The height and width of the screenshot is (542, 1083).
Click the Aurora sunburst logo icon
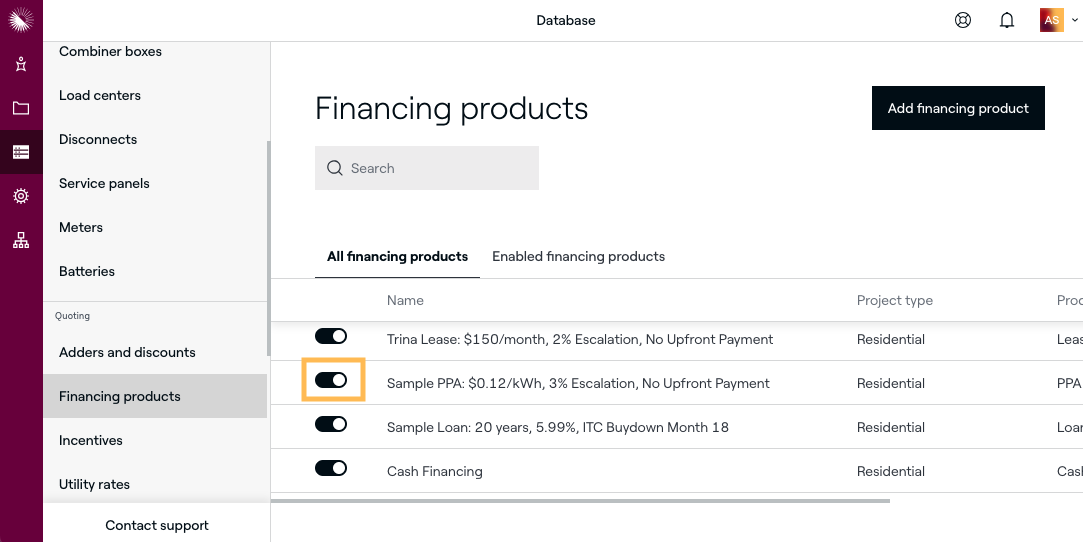coord(21,20)
